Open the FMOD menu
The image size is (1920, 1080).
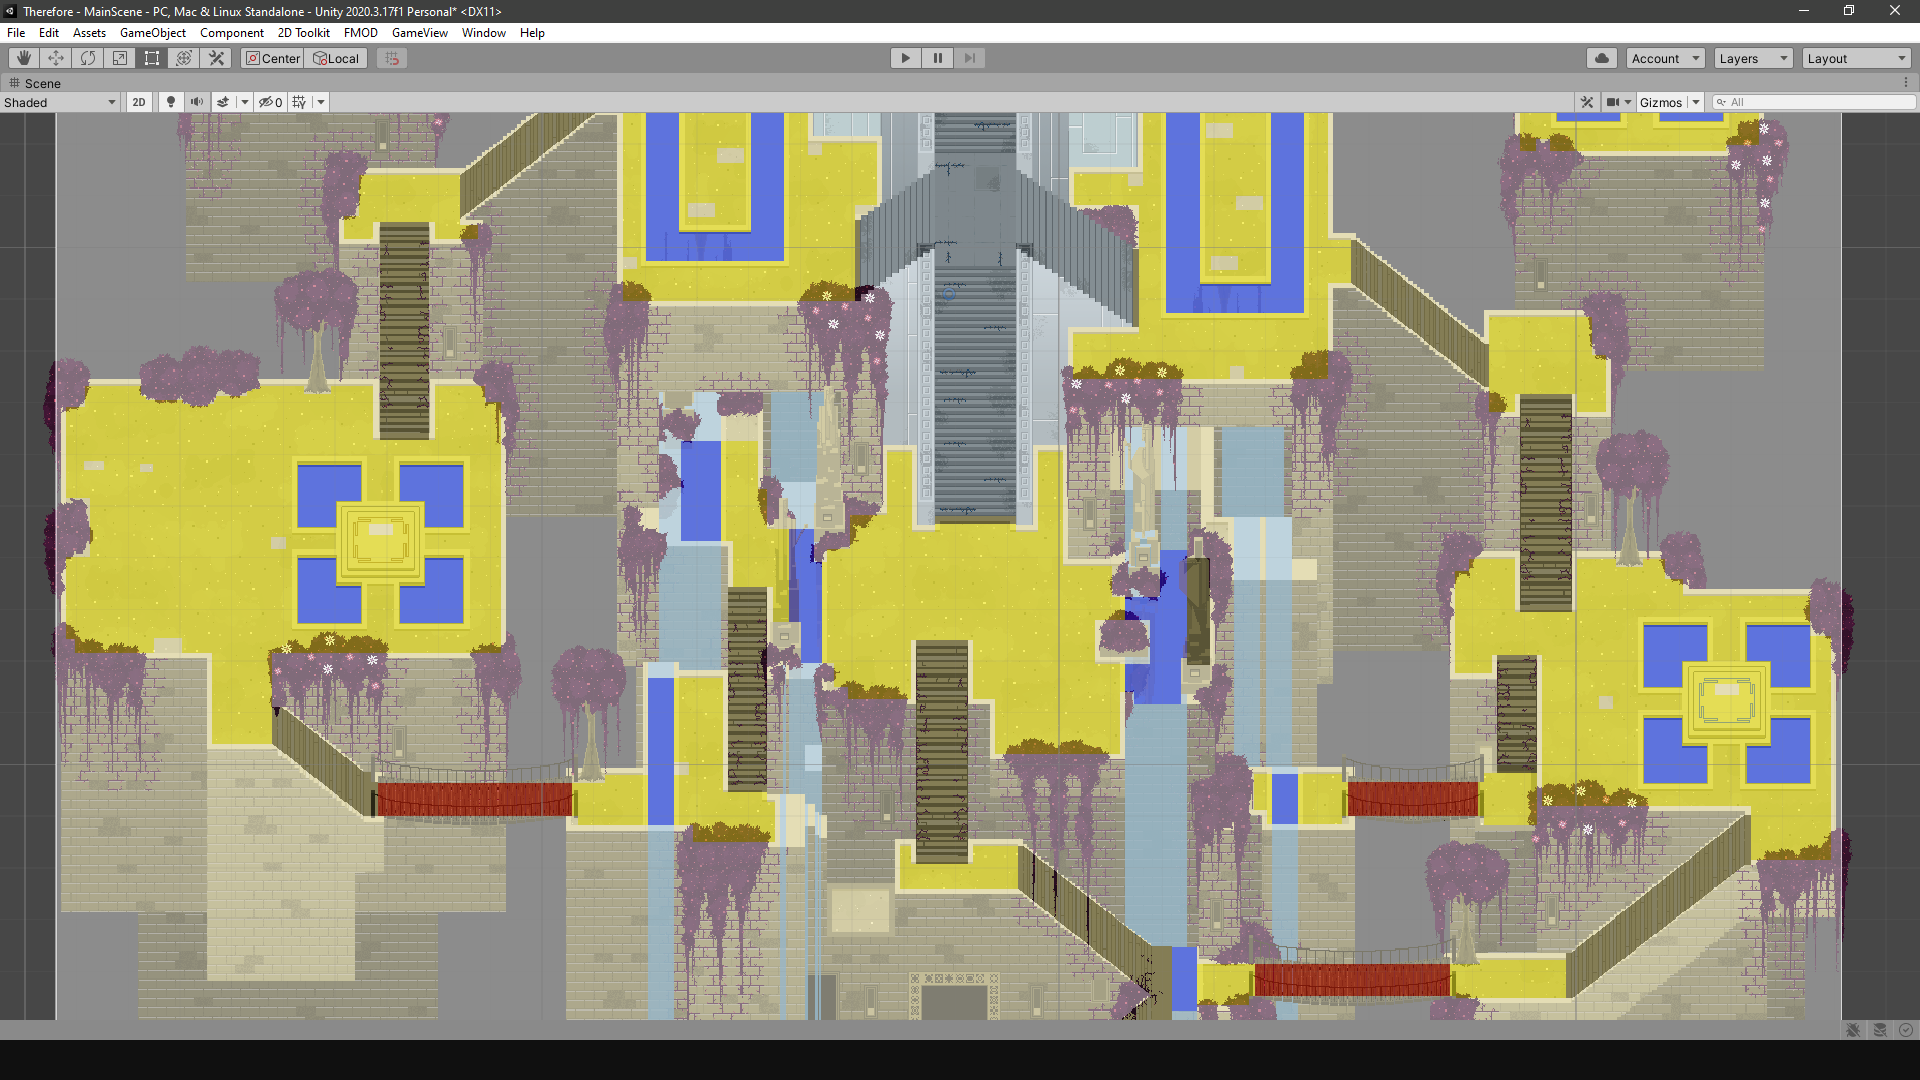(x=360, y=33)
